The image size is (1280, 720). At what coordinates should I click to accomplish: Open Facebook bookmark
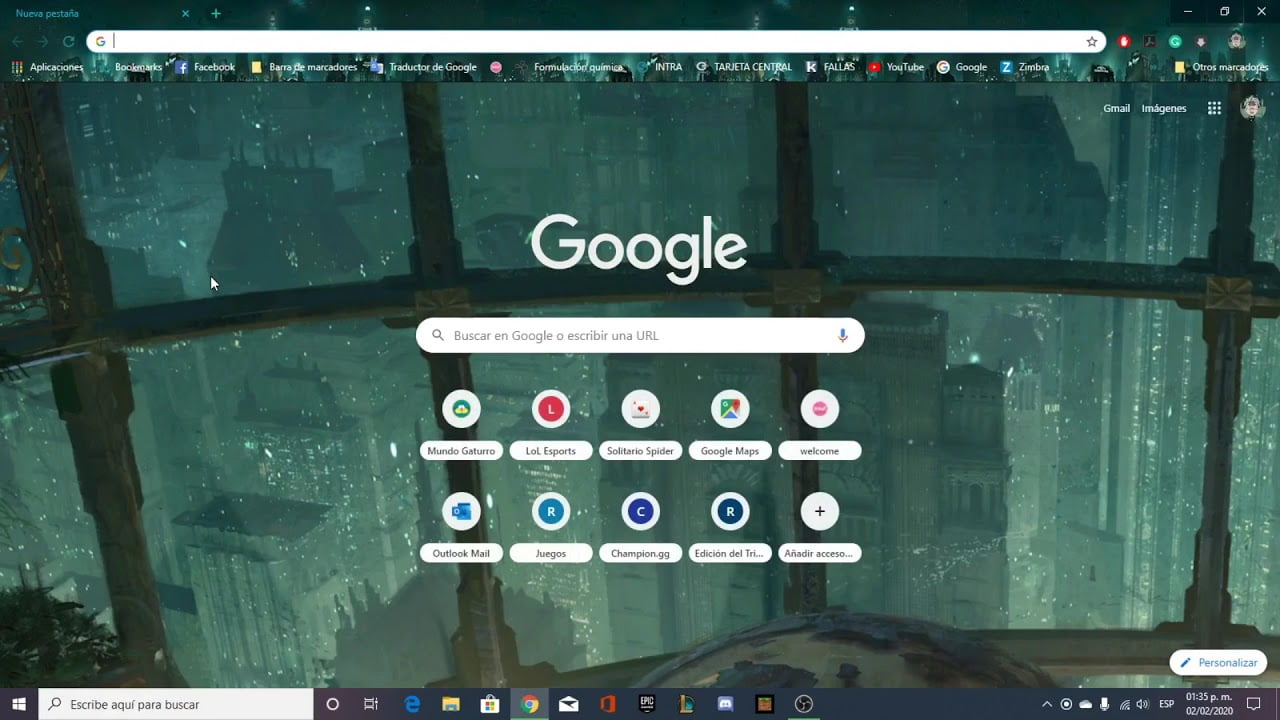205,67
